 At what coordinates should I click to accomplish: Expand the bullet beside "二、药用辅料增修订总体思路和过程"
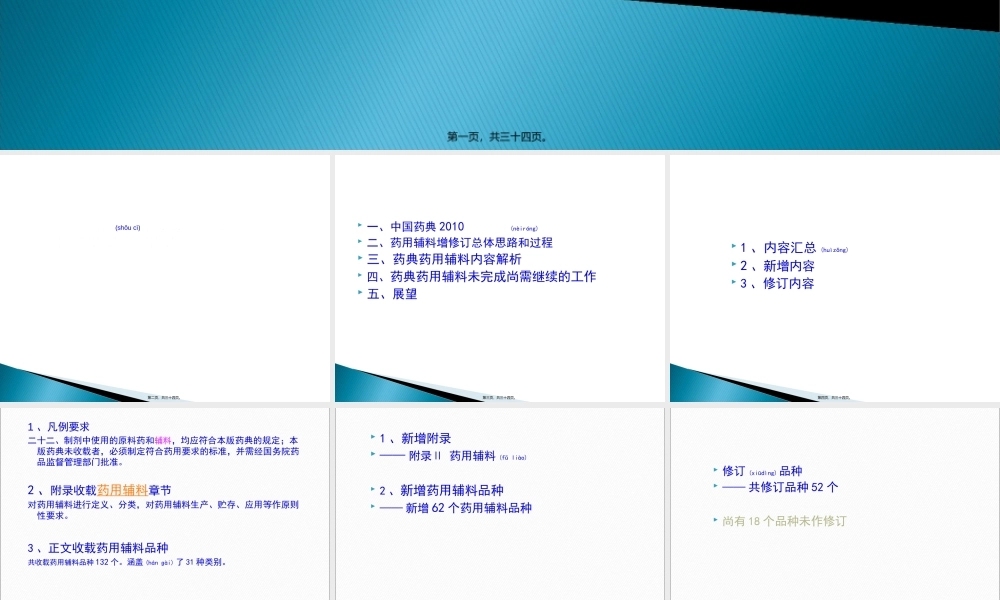pyautogui.click(x=361, y=241)
